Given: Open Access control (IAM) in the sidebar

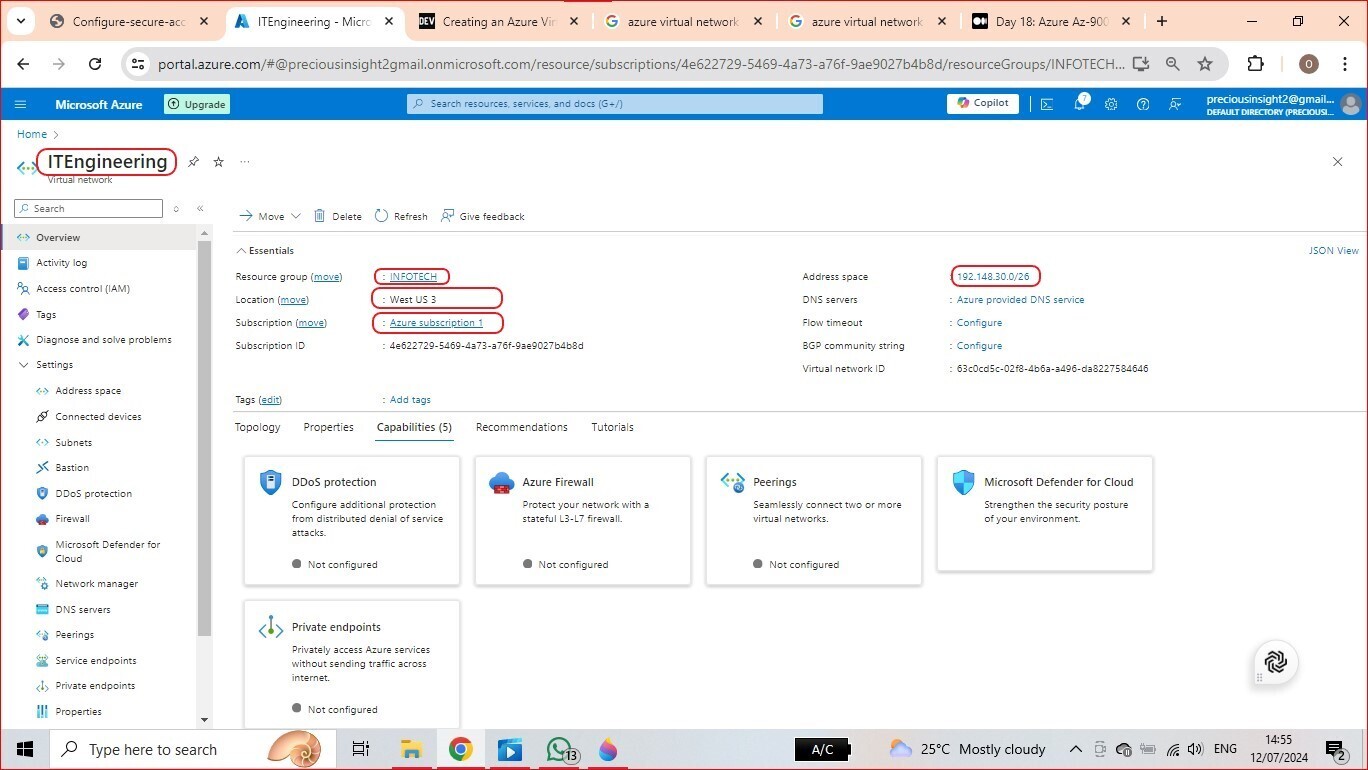Looking at the screenshot, I should (83, 289).
